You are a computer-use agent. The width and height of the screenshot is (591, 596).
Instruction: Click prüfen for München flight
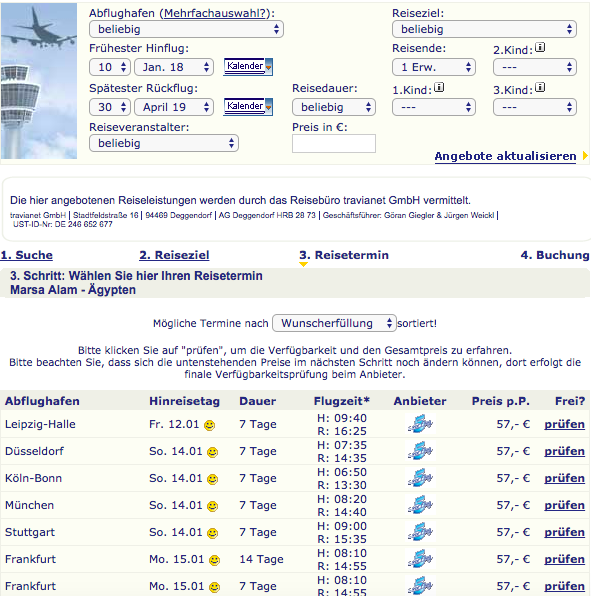564,505
